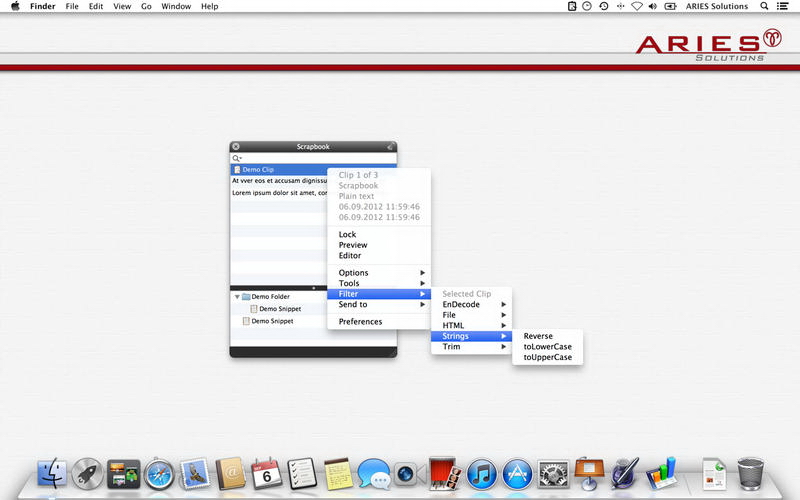Open Time Machine menu bar icon
Image resolution: width=800 pixels, height=500 pixels.
point(603,6)
